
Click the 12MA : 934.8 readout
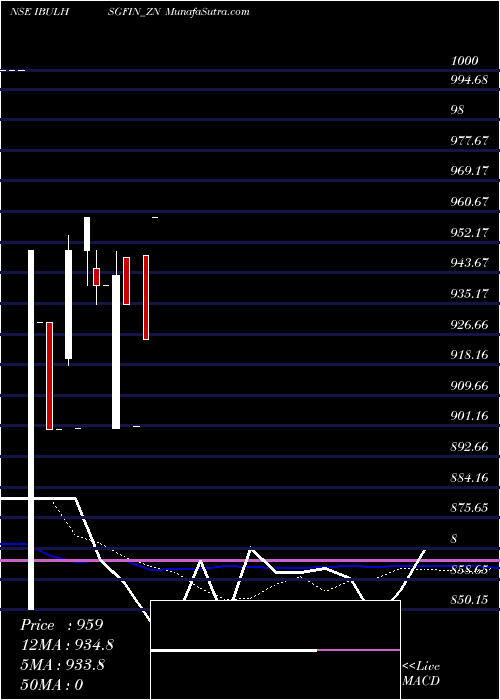(67, 645)
